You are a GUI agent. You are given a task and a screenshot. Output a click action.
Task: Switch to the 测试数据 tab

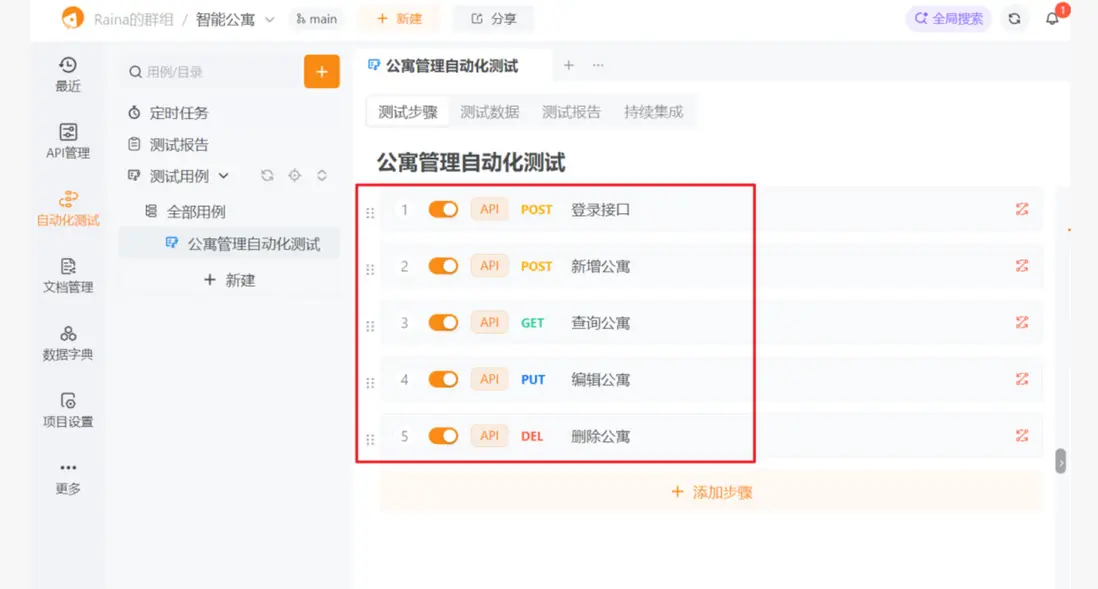489,112
